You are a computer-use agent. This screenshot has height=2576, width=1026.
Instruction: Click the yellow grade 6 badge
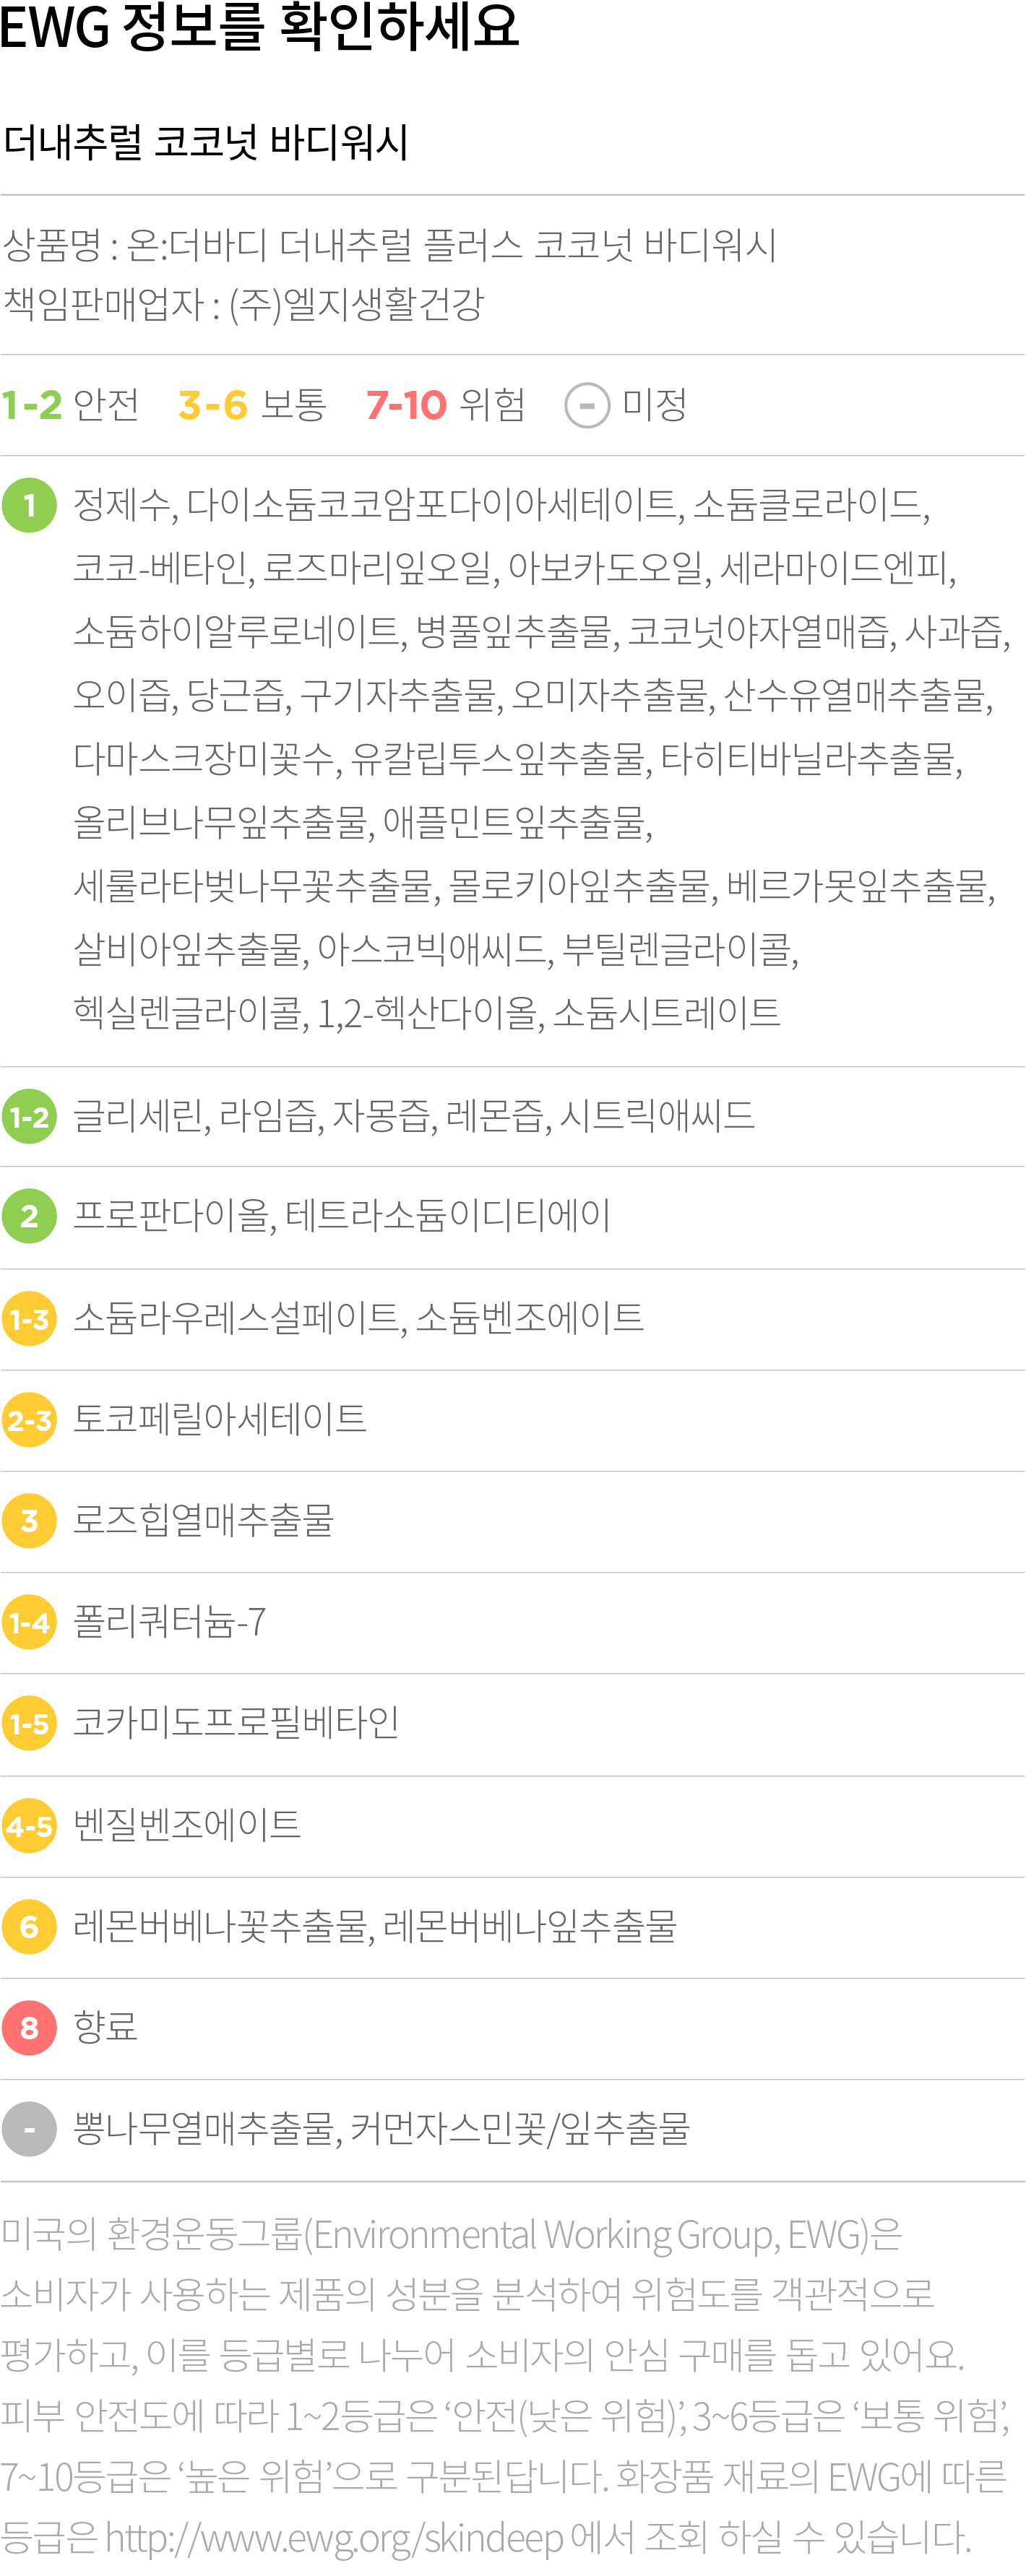pyautogui.click(x=29, y=1927)
